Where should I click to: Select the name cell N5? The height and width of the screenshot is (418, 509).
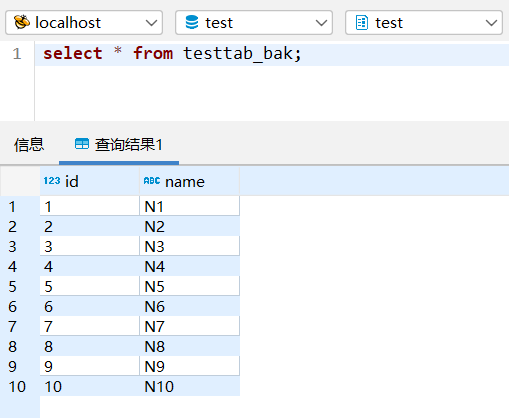(189, 286)
